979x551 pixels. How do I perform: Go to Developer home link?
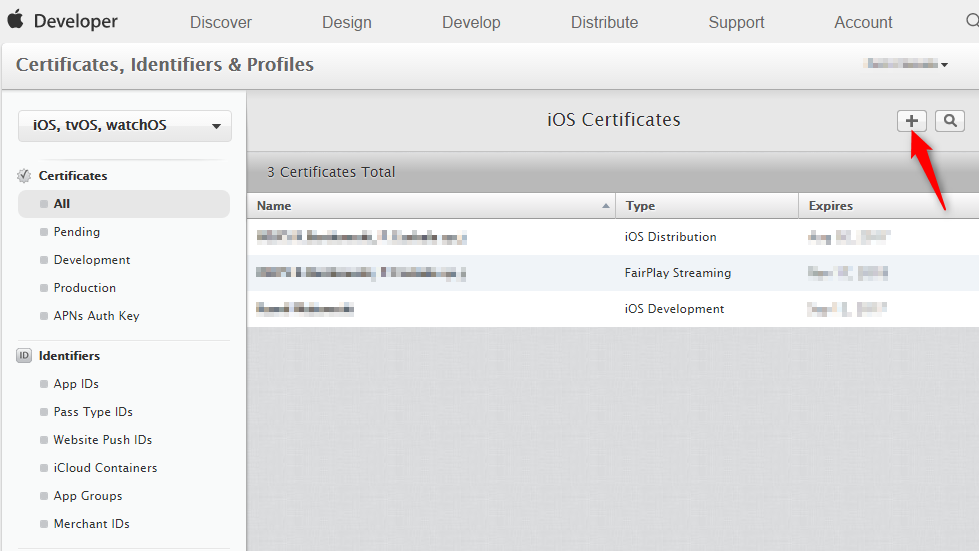(x=75, y=21)
